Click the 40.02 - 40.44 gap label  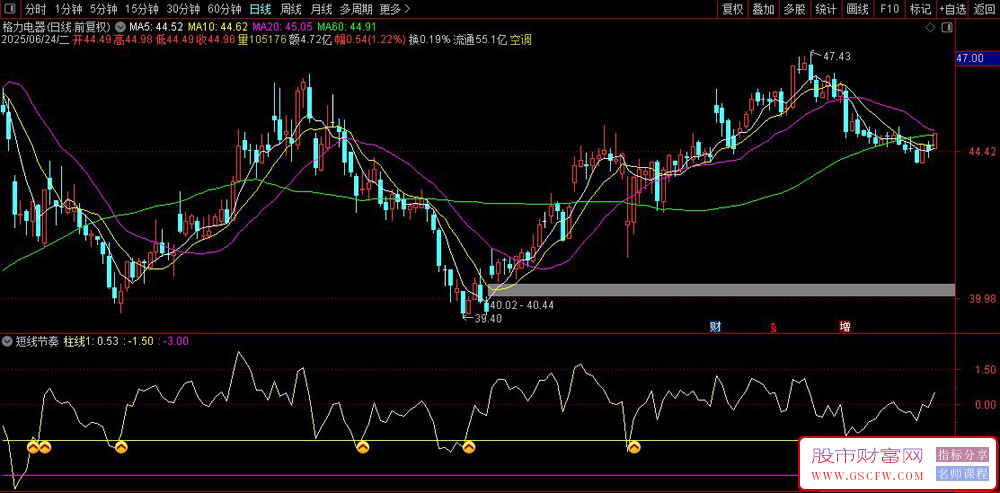tap(522, 305)
